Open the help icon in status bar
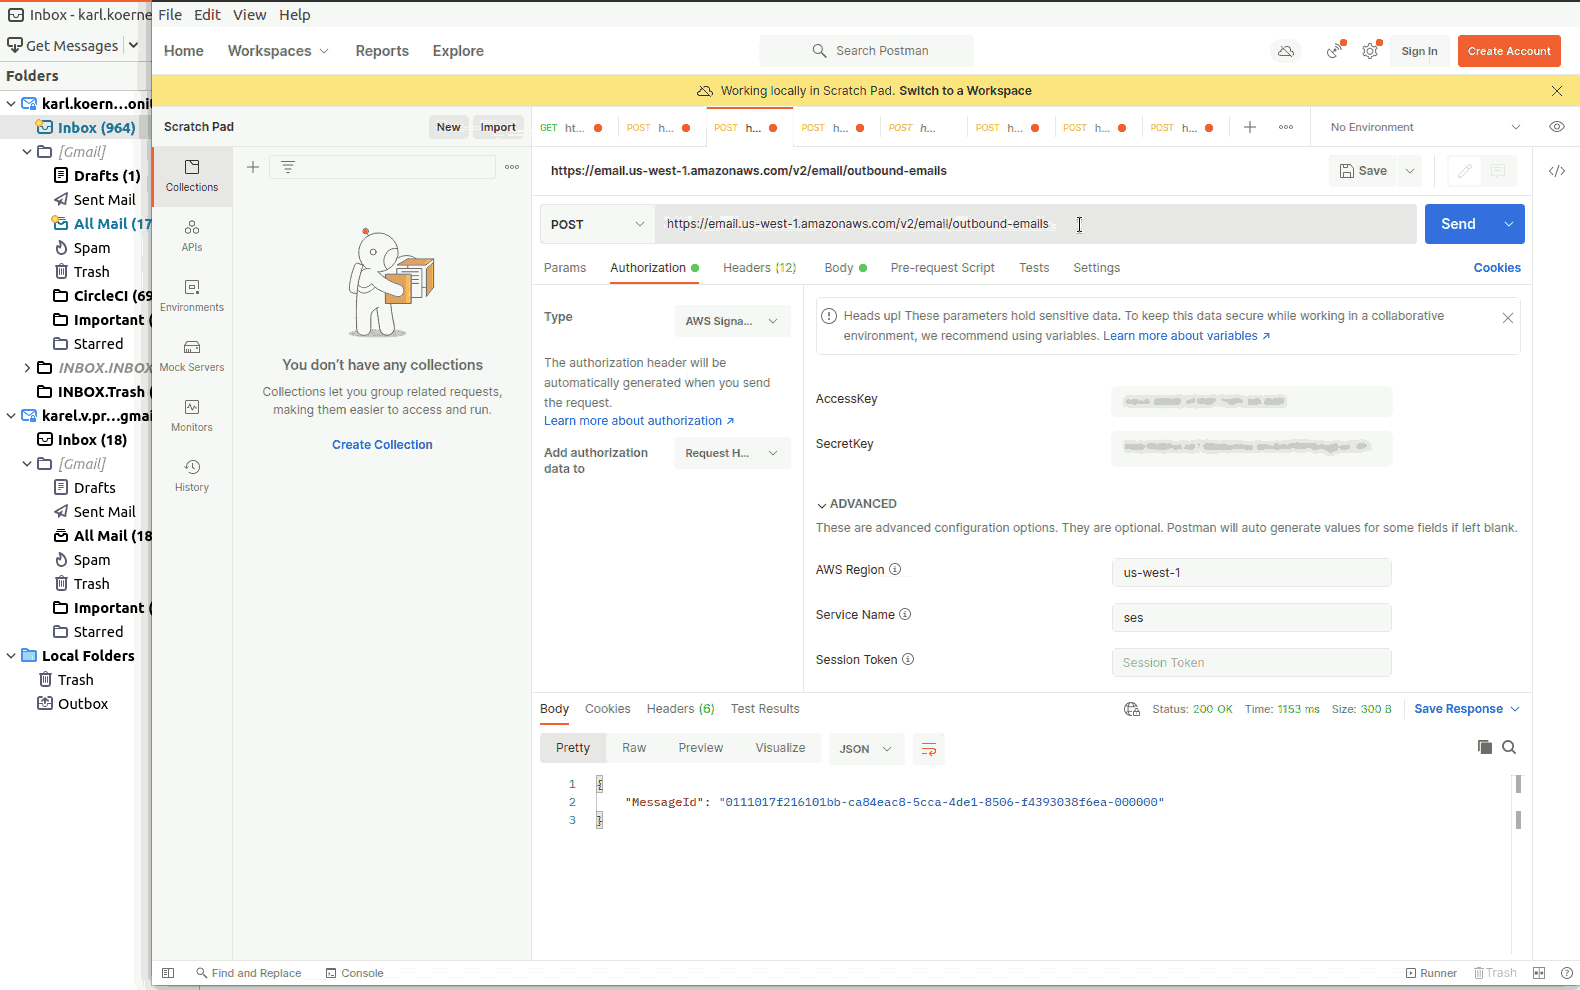 (1567, 973)
